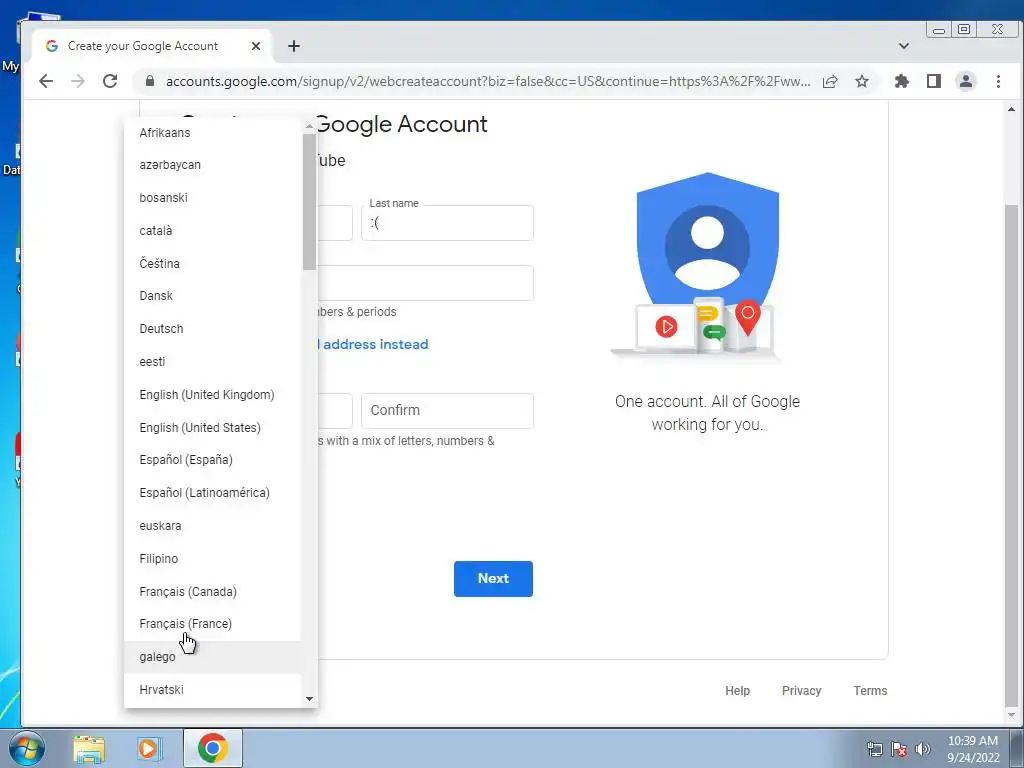Screen dimensions: 1024x768
Task: Select galego language option
Action: pos(212,657)
